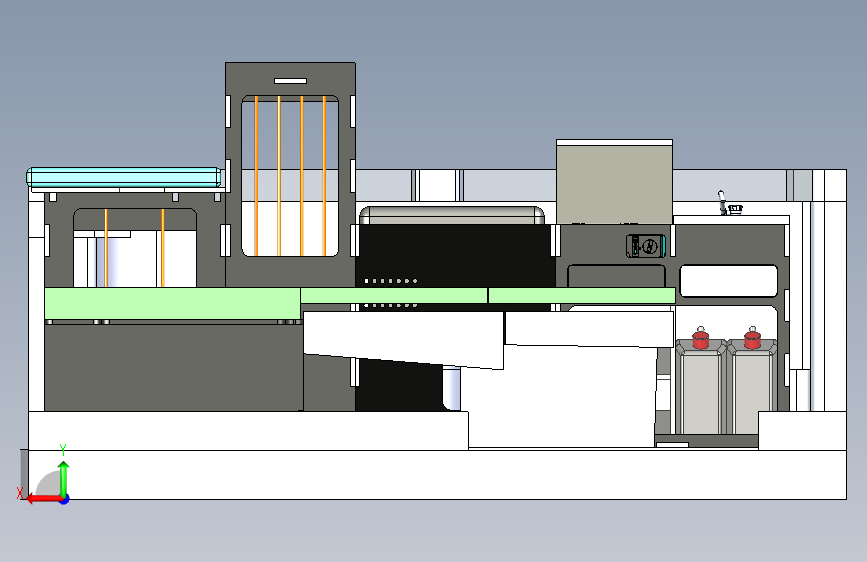Click the red X axis arrow of the triad
This screenshot has width=867, height=562.
[43, 499]
